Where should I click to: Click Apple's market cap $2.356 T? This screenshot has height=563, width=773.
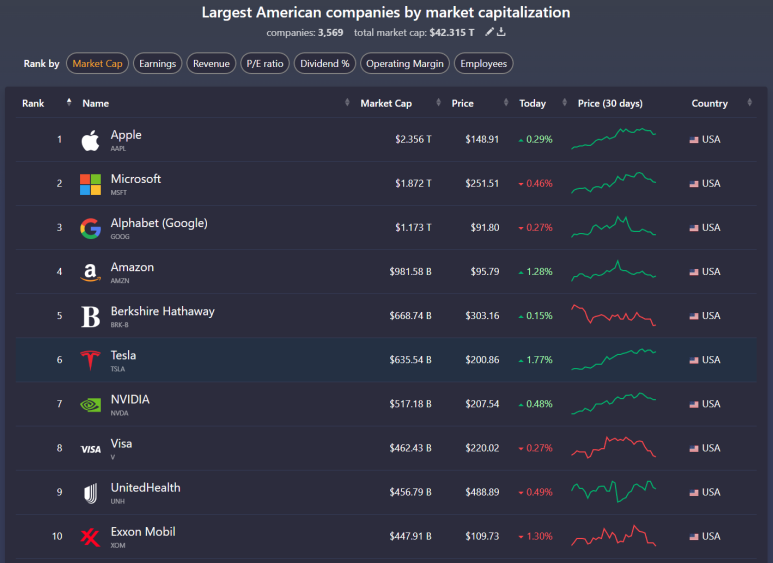coord(413,140)
